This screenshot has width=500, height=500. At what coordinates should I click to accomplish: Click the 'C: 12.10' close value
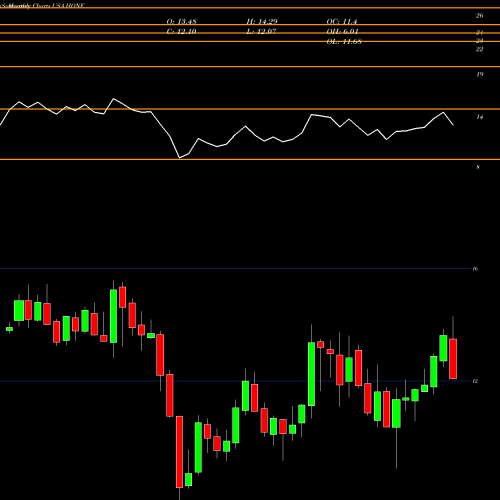click(181, 32)
